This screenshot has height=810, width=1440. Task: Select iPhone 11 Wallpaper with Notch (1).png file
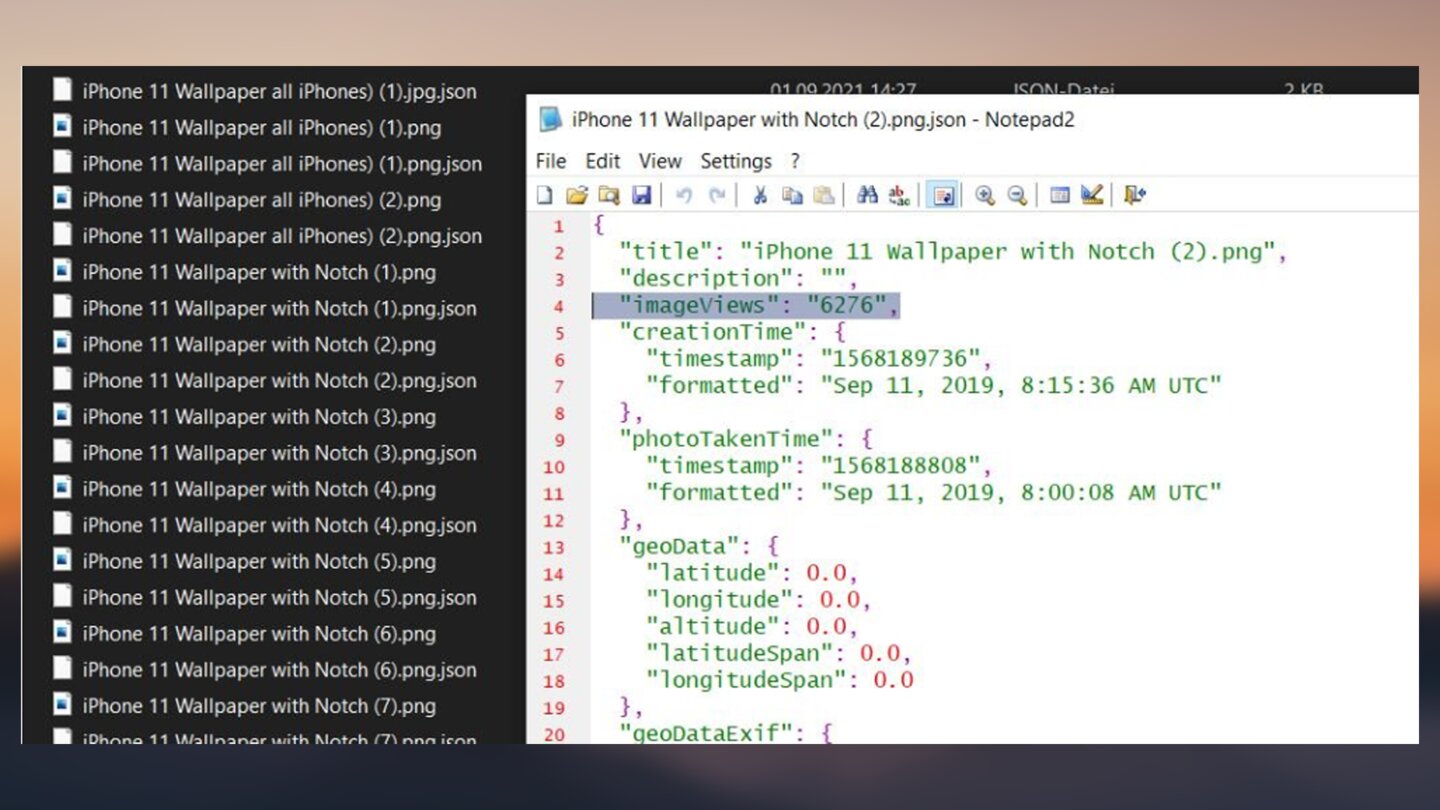pyautogui.click(x=258, y=272)
